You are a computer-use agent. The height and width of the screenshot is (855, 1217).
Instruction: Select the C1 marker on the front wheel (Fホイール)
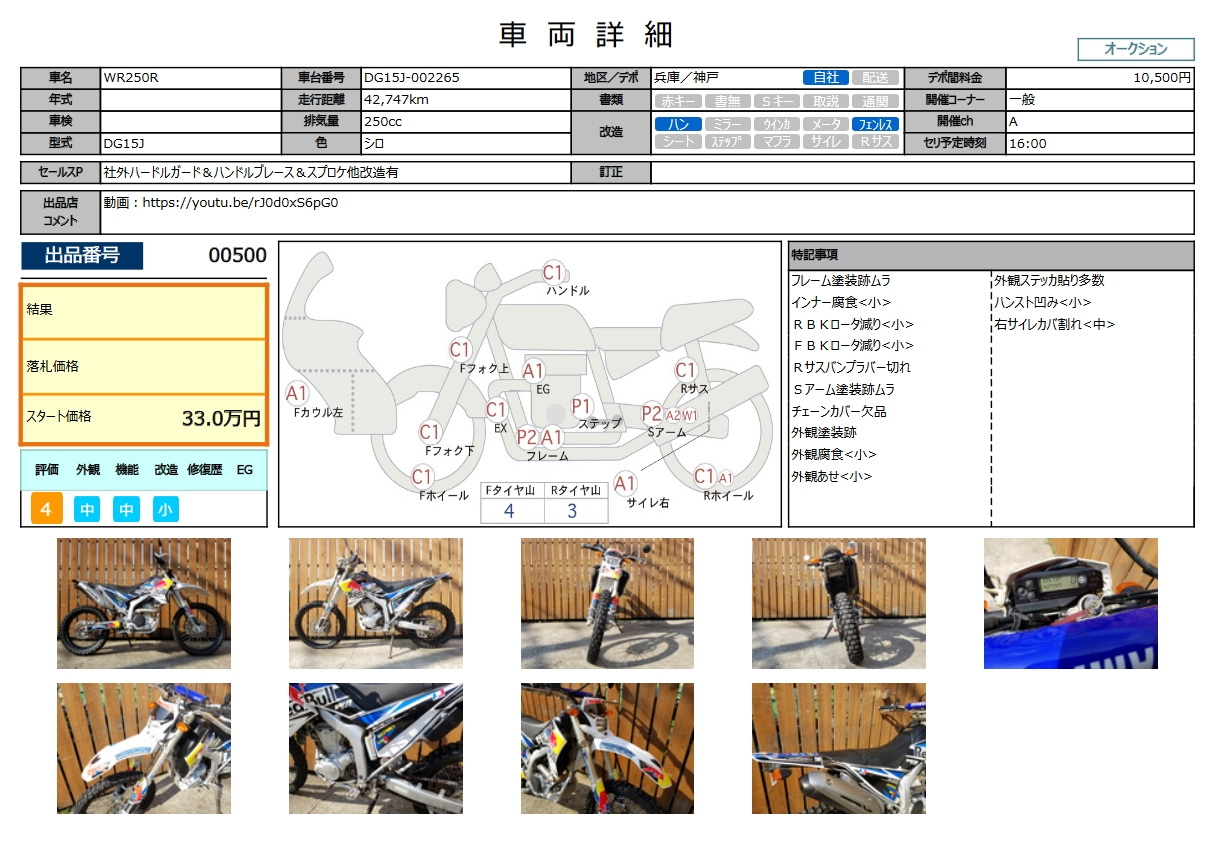423,477
